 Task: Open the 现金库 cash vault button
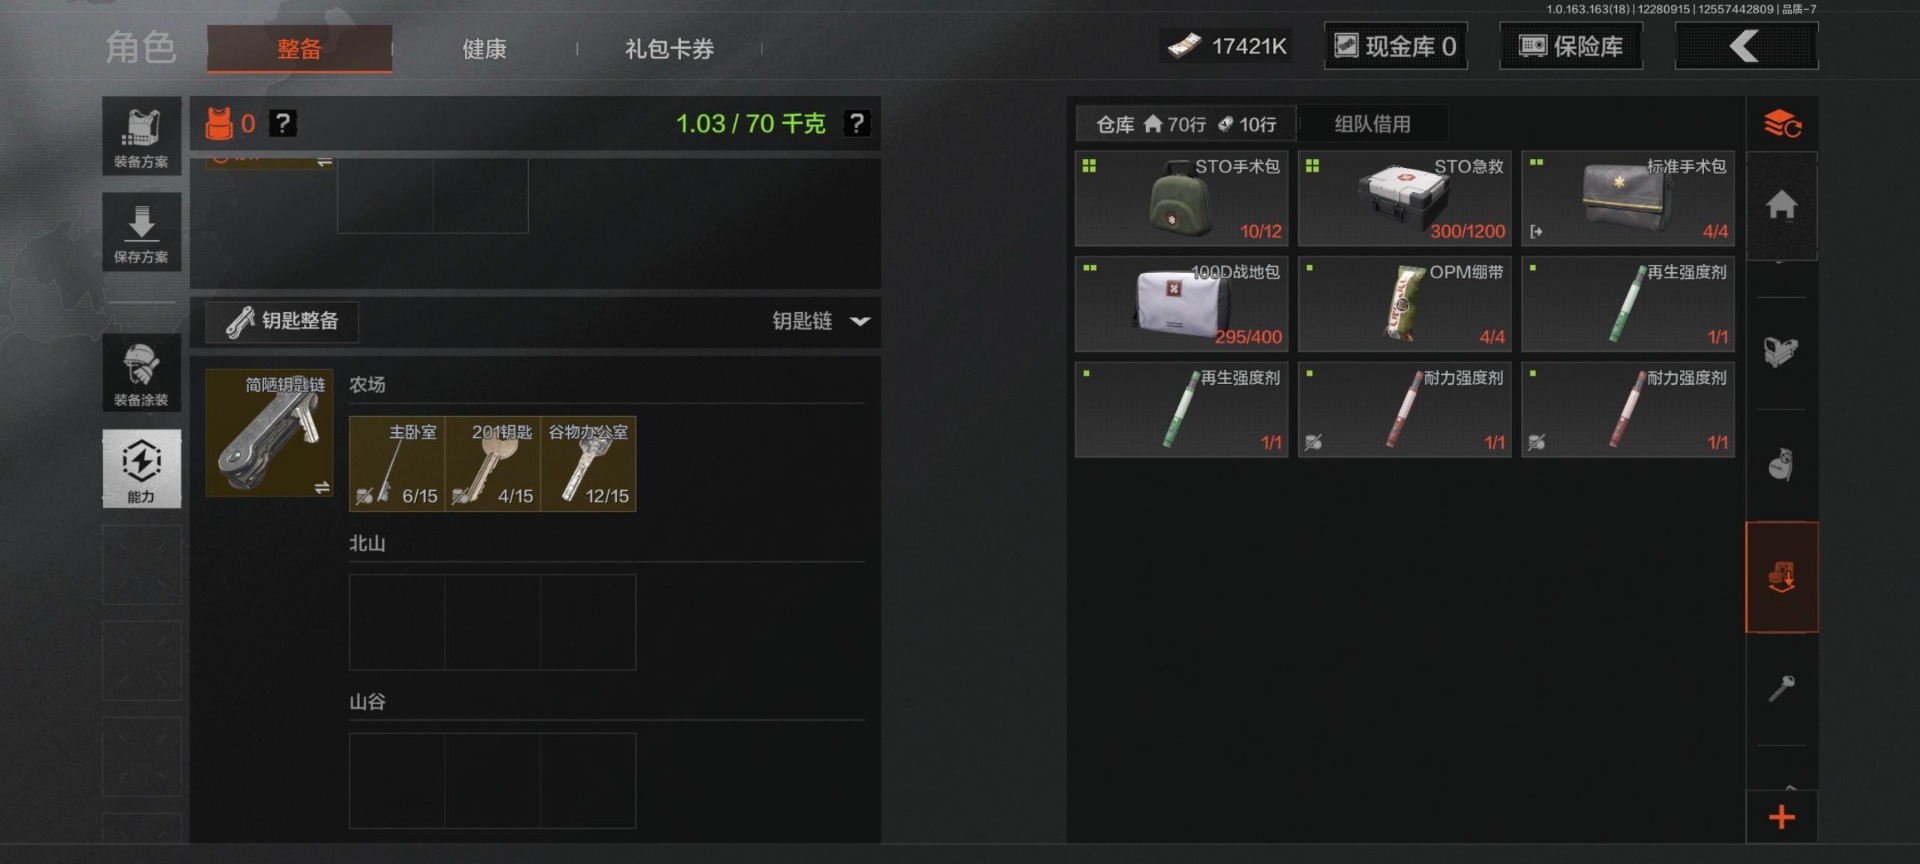point(1395,46)
